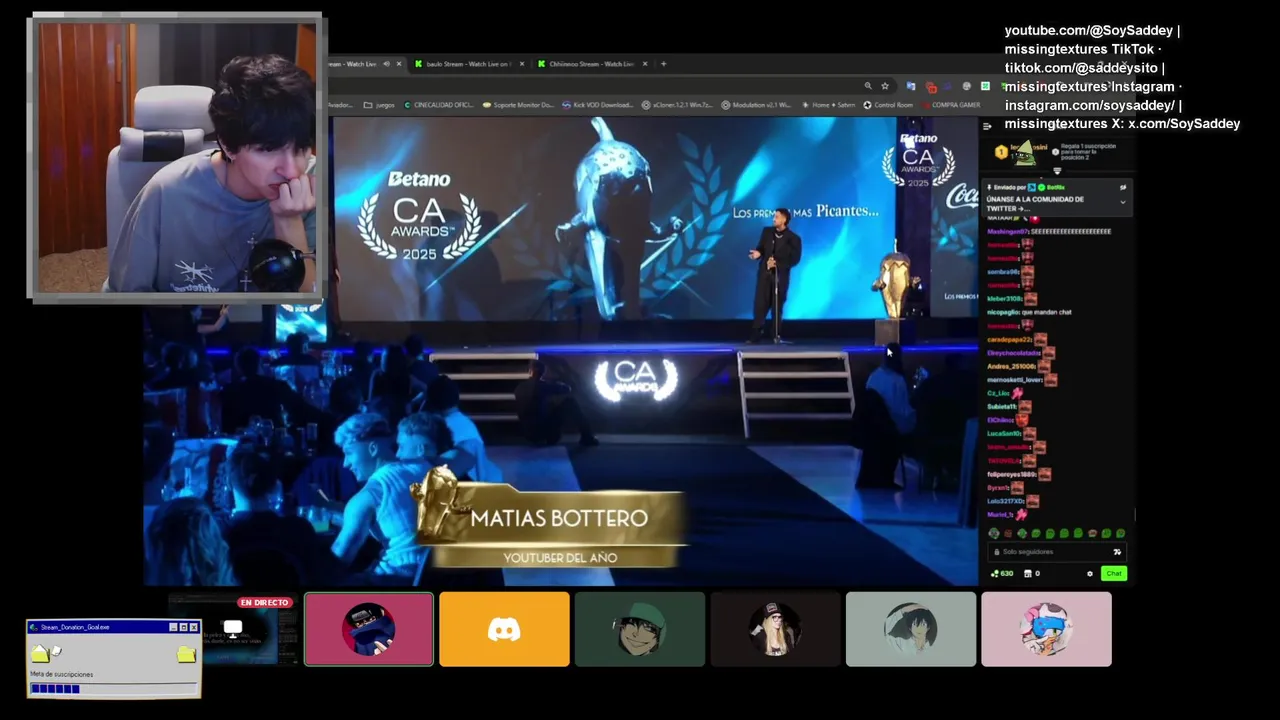Viewport: 1280px width, 720px height.
Task: Expand the pinned Twitter community message
Action: pos(1123,202)
